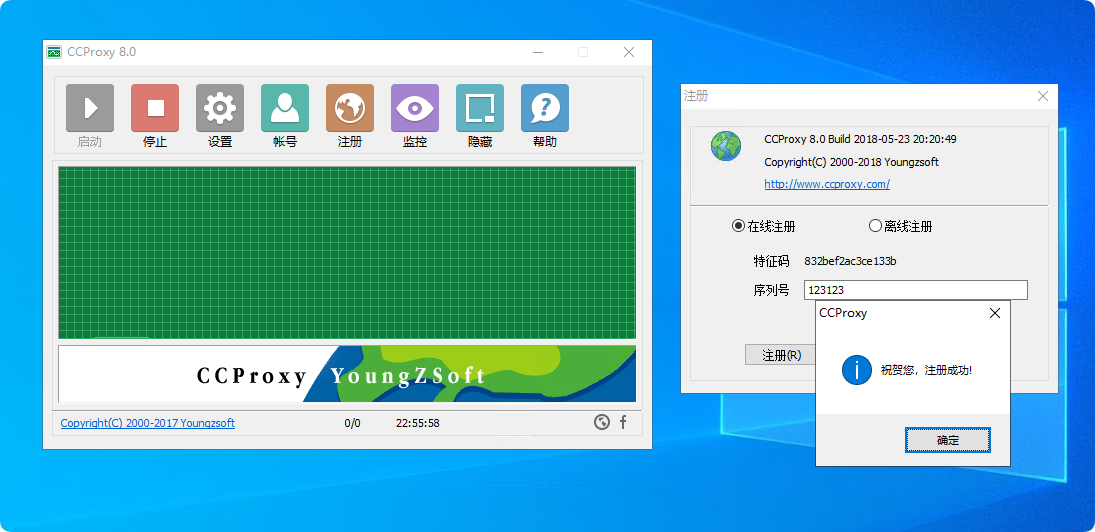
Task: Click the 序列号 serial number input field
Action: pyautogui.click(x=916, y=290)
